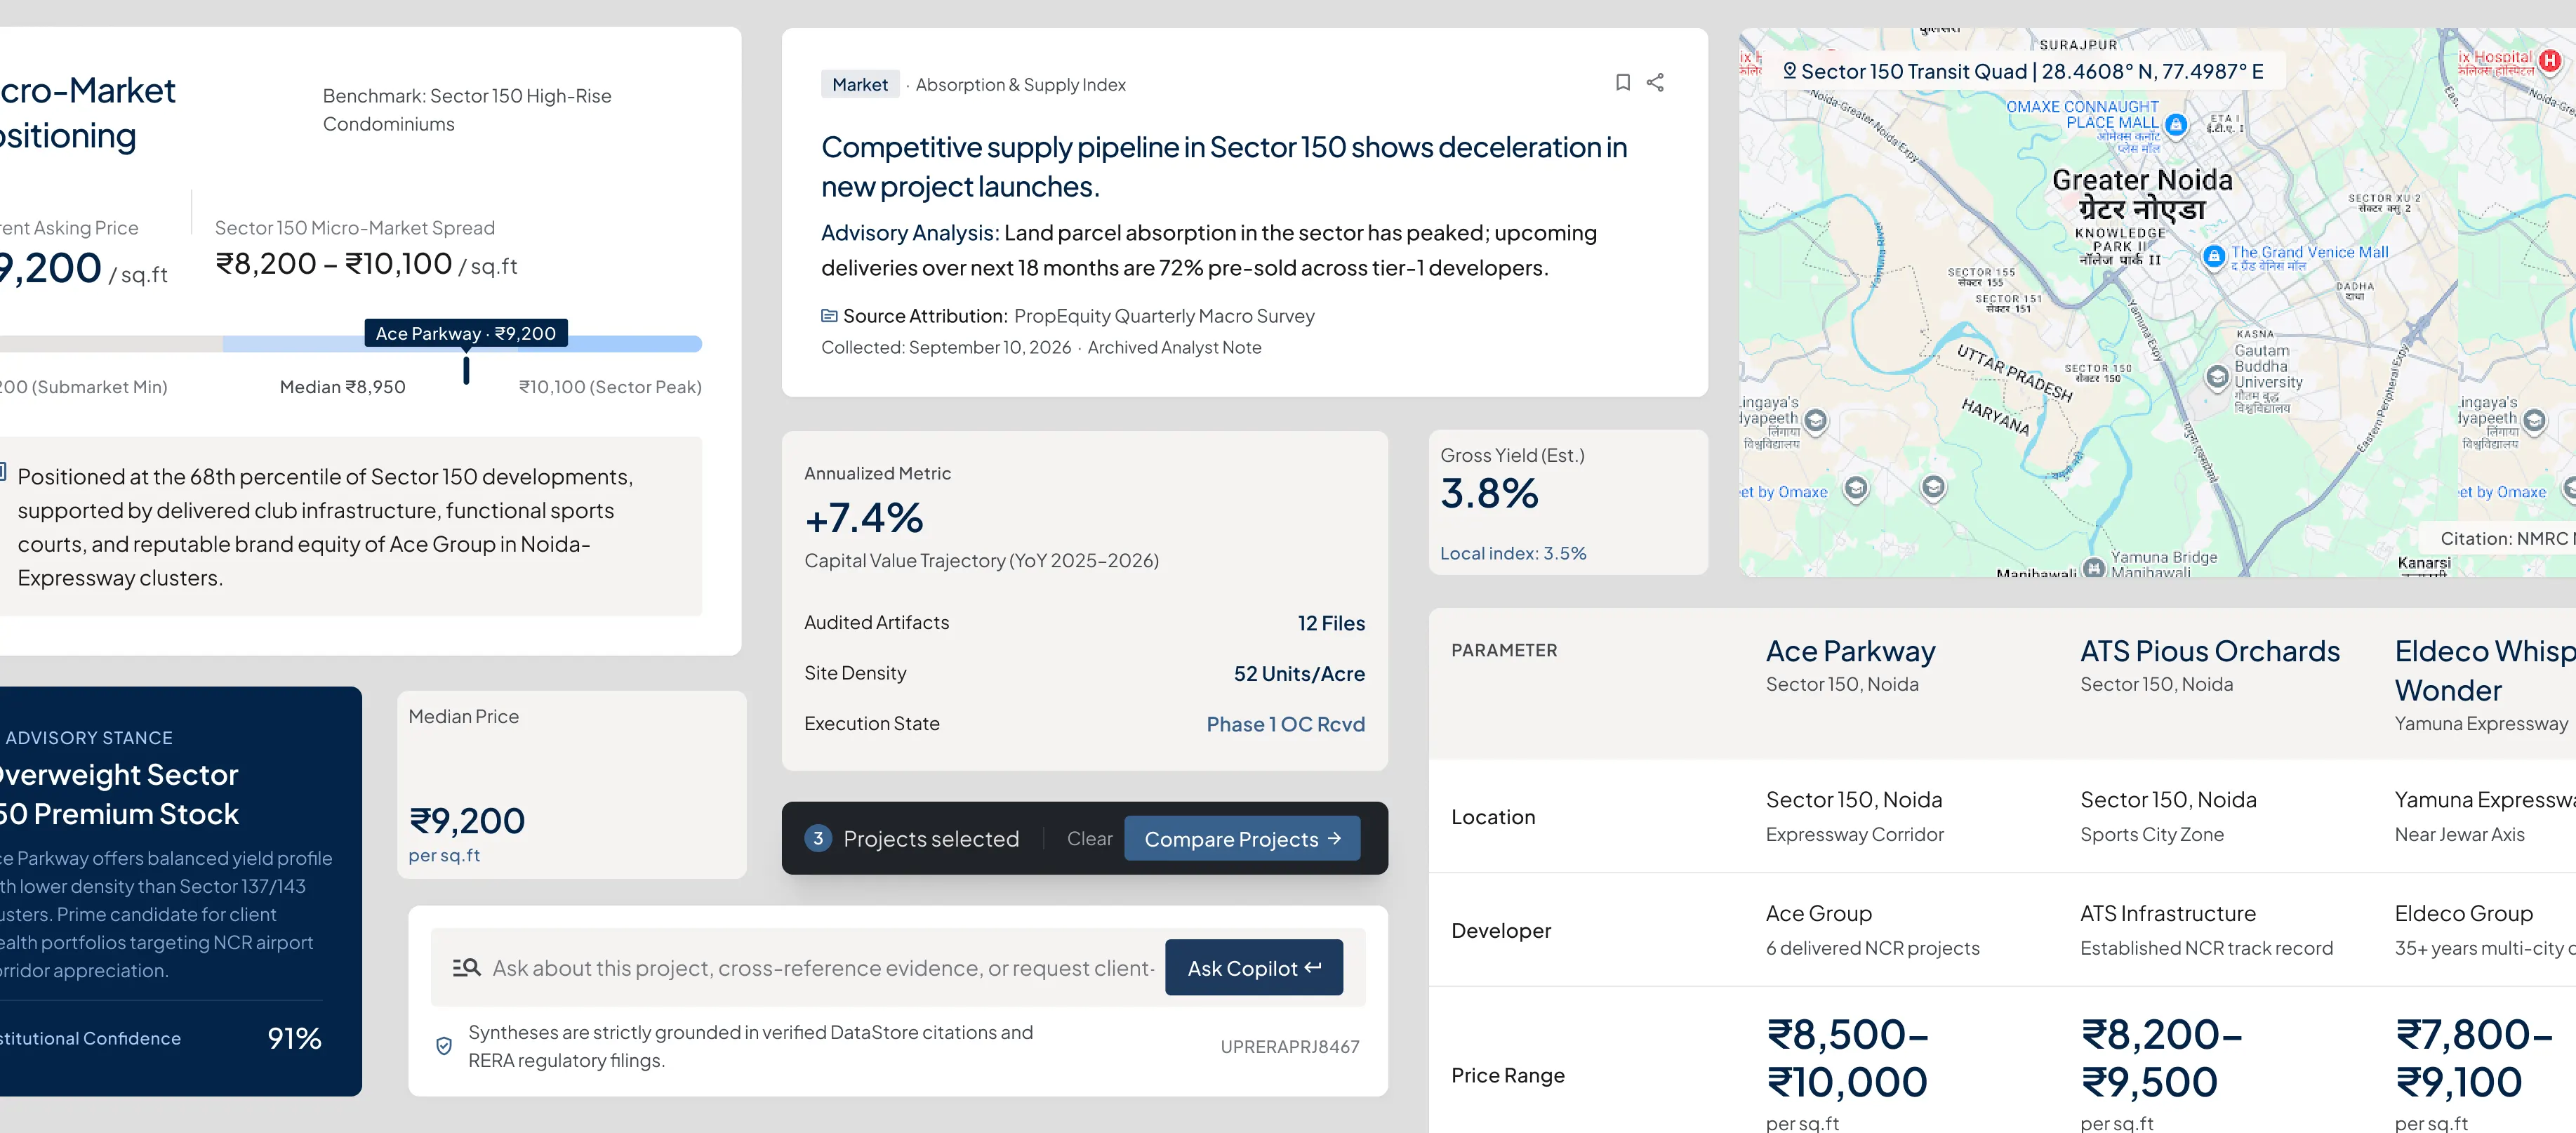2576x1133 pixels.
Task: Click the Median Price ₹9,200 value
Action: (467, 820)
